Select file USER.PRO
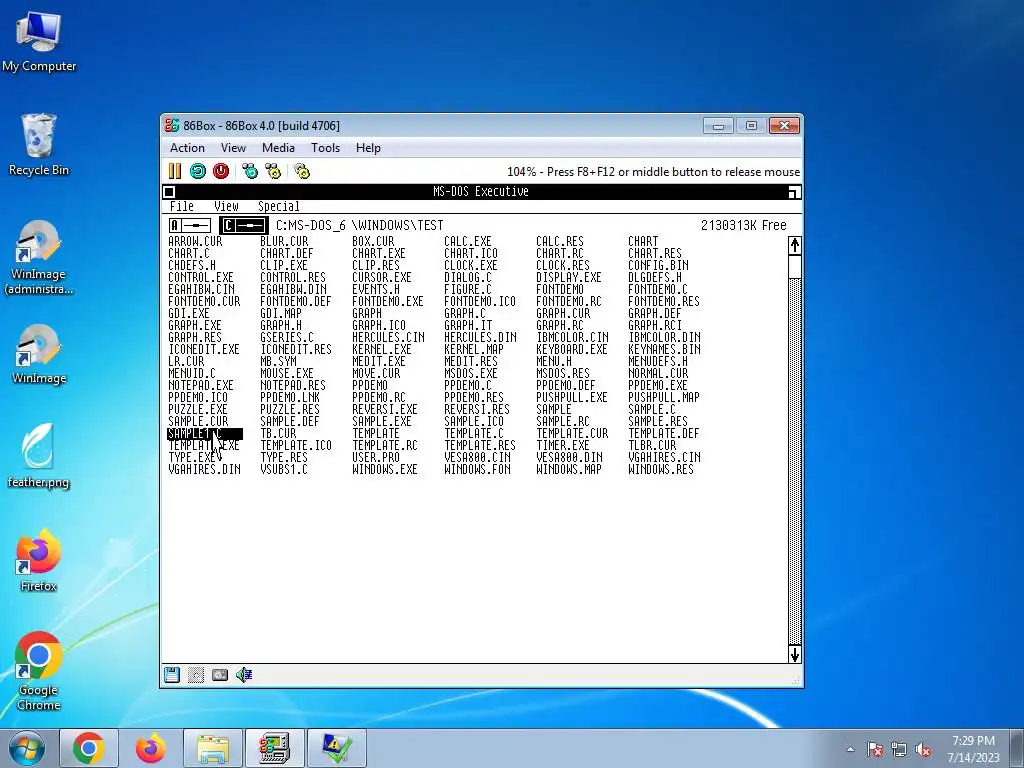 coord(376,458)
